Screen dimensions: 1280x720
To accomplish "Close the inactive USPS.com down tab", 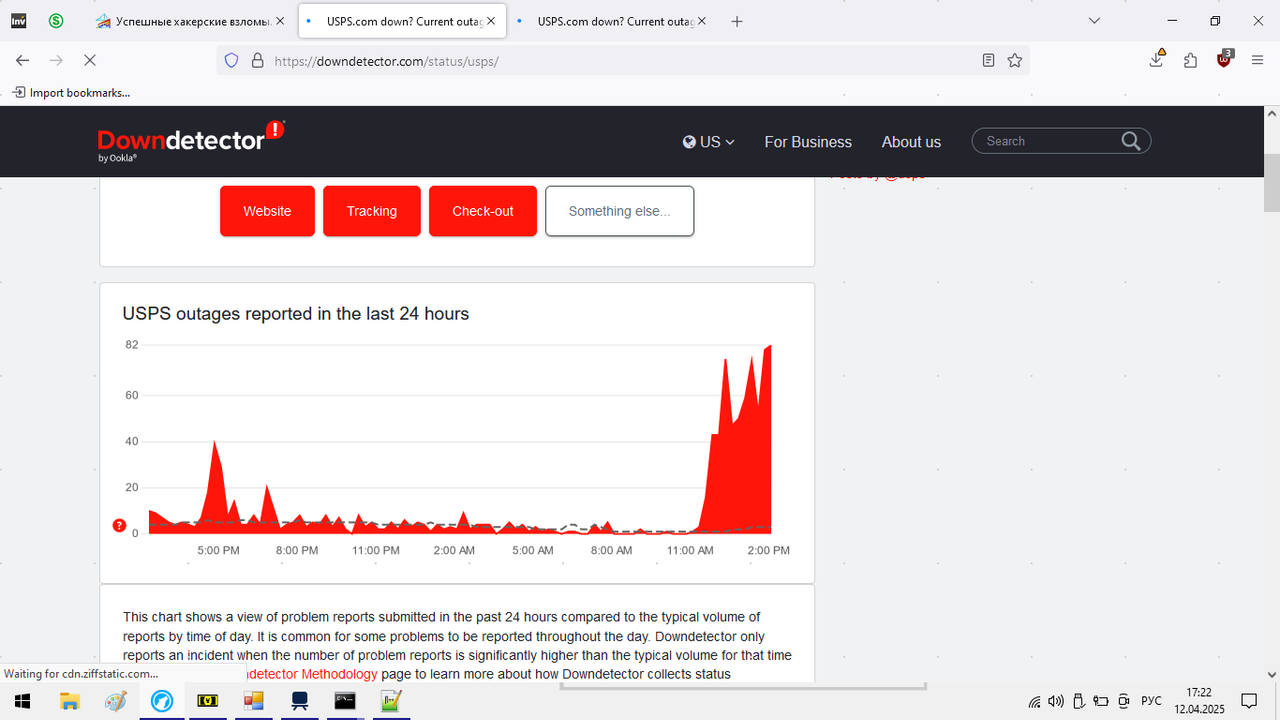I will (700, 21).
